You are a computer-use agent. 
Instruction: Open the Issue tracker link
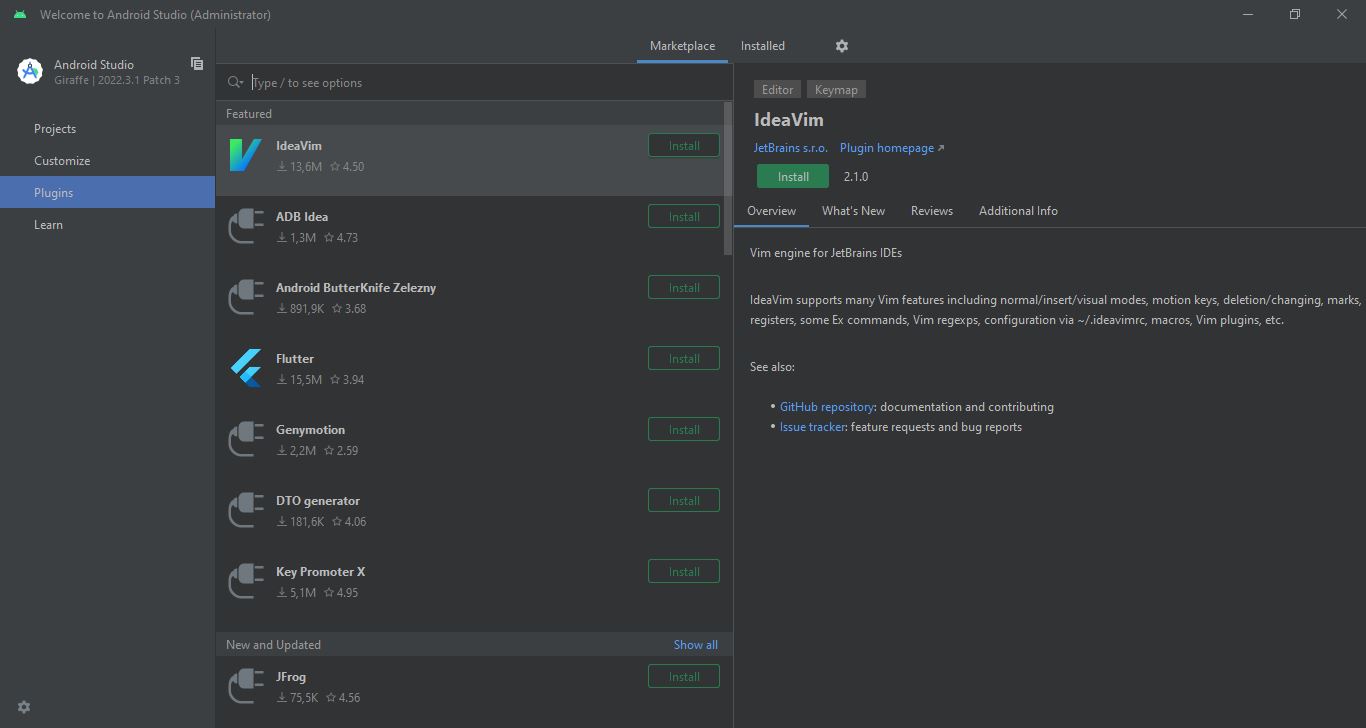pos(812,427)
